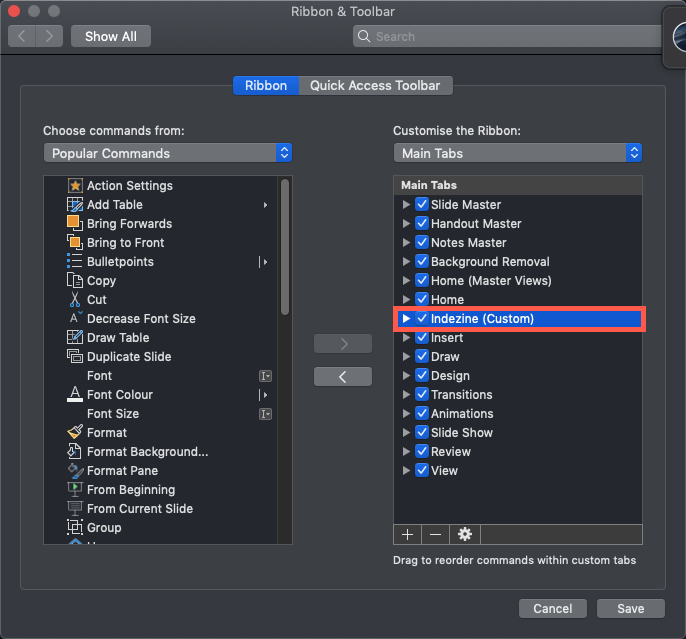686x639 pixels.
Task: Click the Decrease Font Size icon
Action: click(75, 318)
